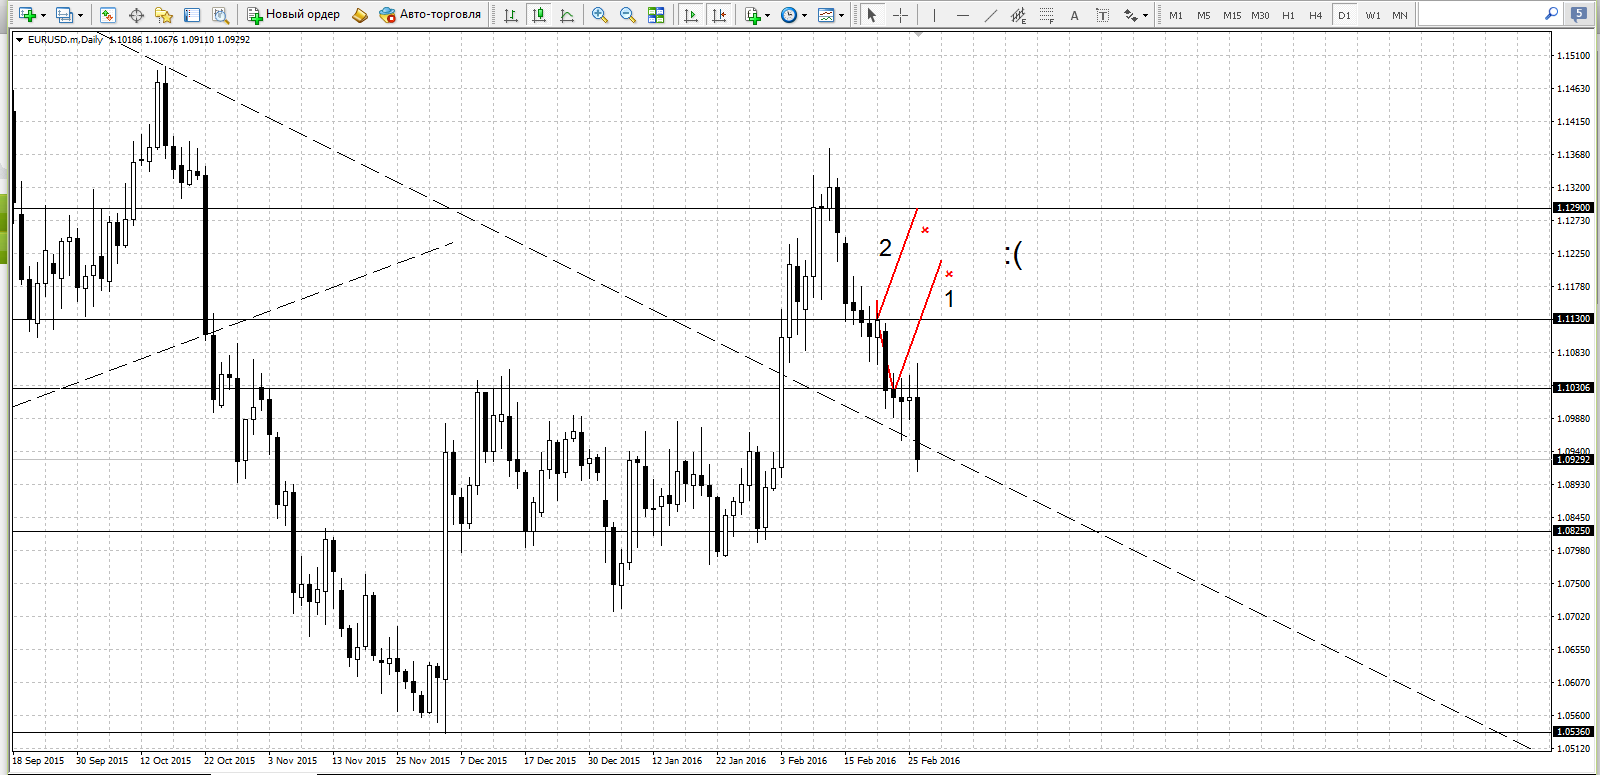1600x775 pixels.
Task: Expand the templates dropdown arrow
Action: [x=841, y=16]
